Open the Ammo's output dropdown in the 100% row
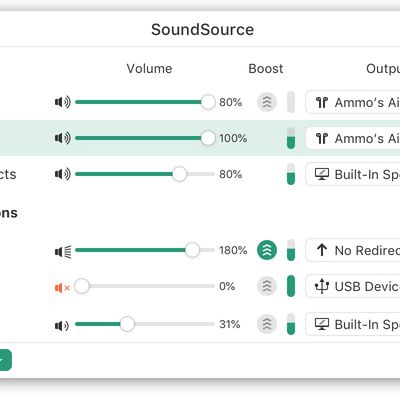This screenshot has height=400, width=400. 353,138
